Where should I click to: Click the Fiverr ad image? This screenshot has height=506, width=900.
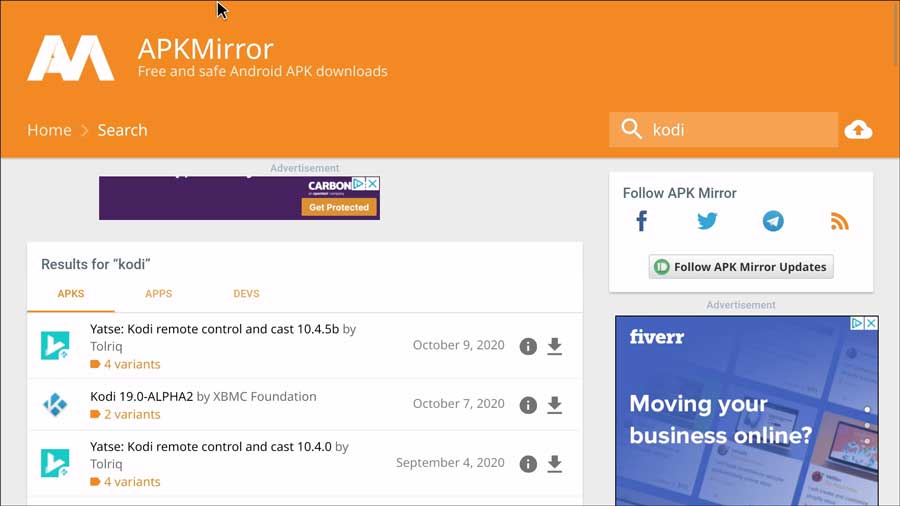click(x=747, y=411)
